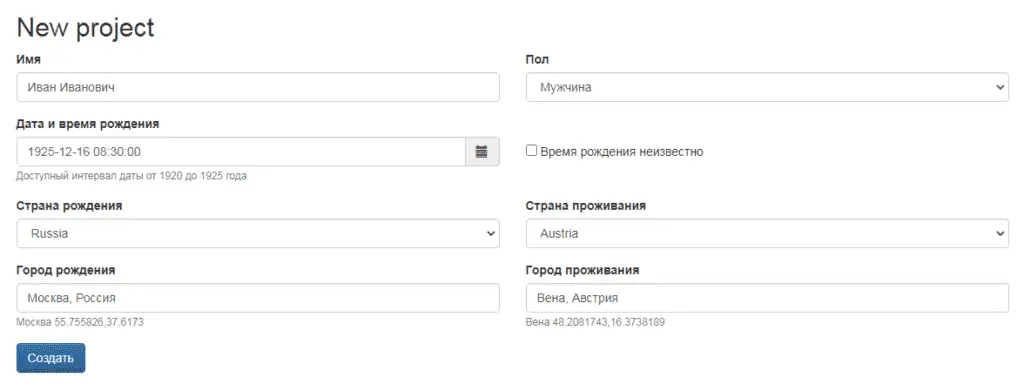The image size is (1024, 391).
Task: Click the 'Имя' field label
Action: [x=29, y=59]
